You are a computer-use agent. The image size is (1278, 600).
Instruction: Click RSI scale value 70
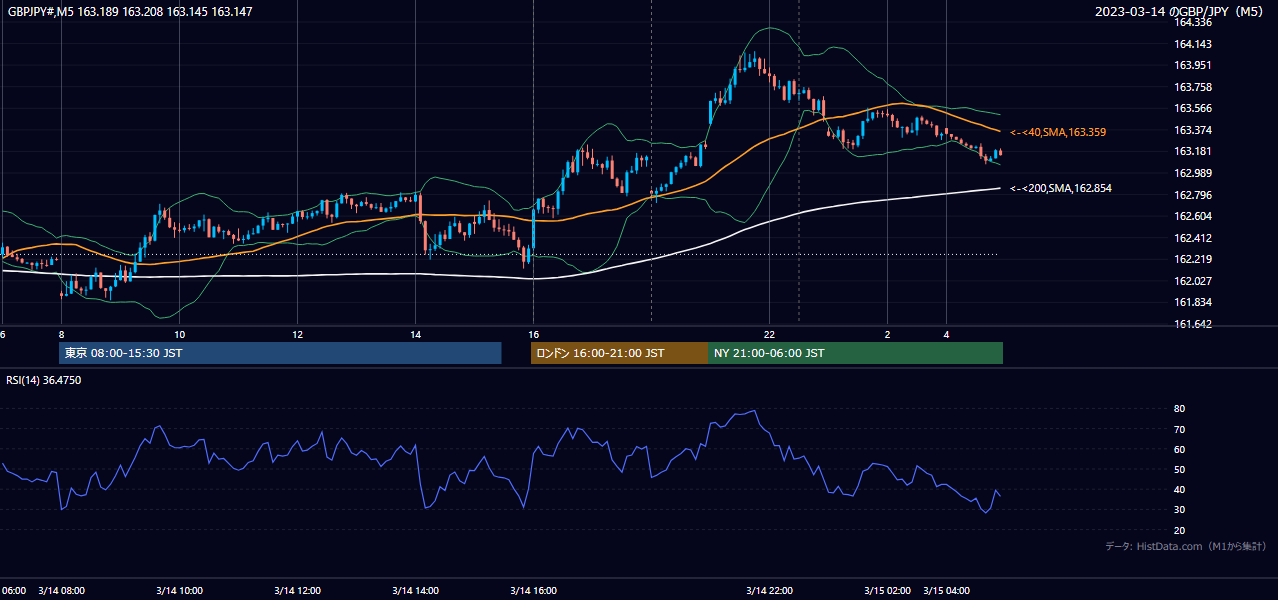coord(1180,429)
